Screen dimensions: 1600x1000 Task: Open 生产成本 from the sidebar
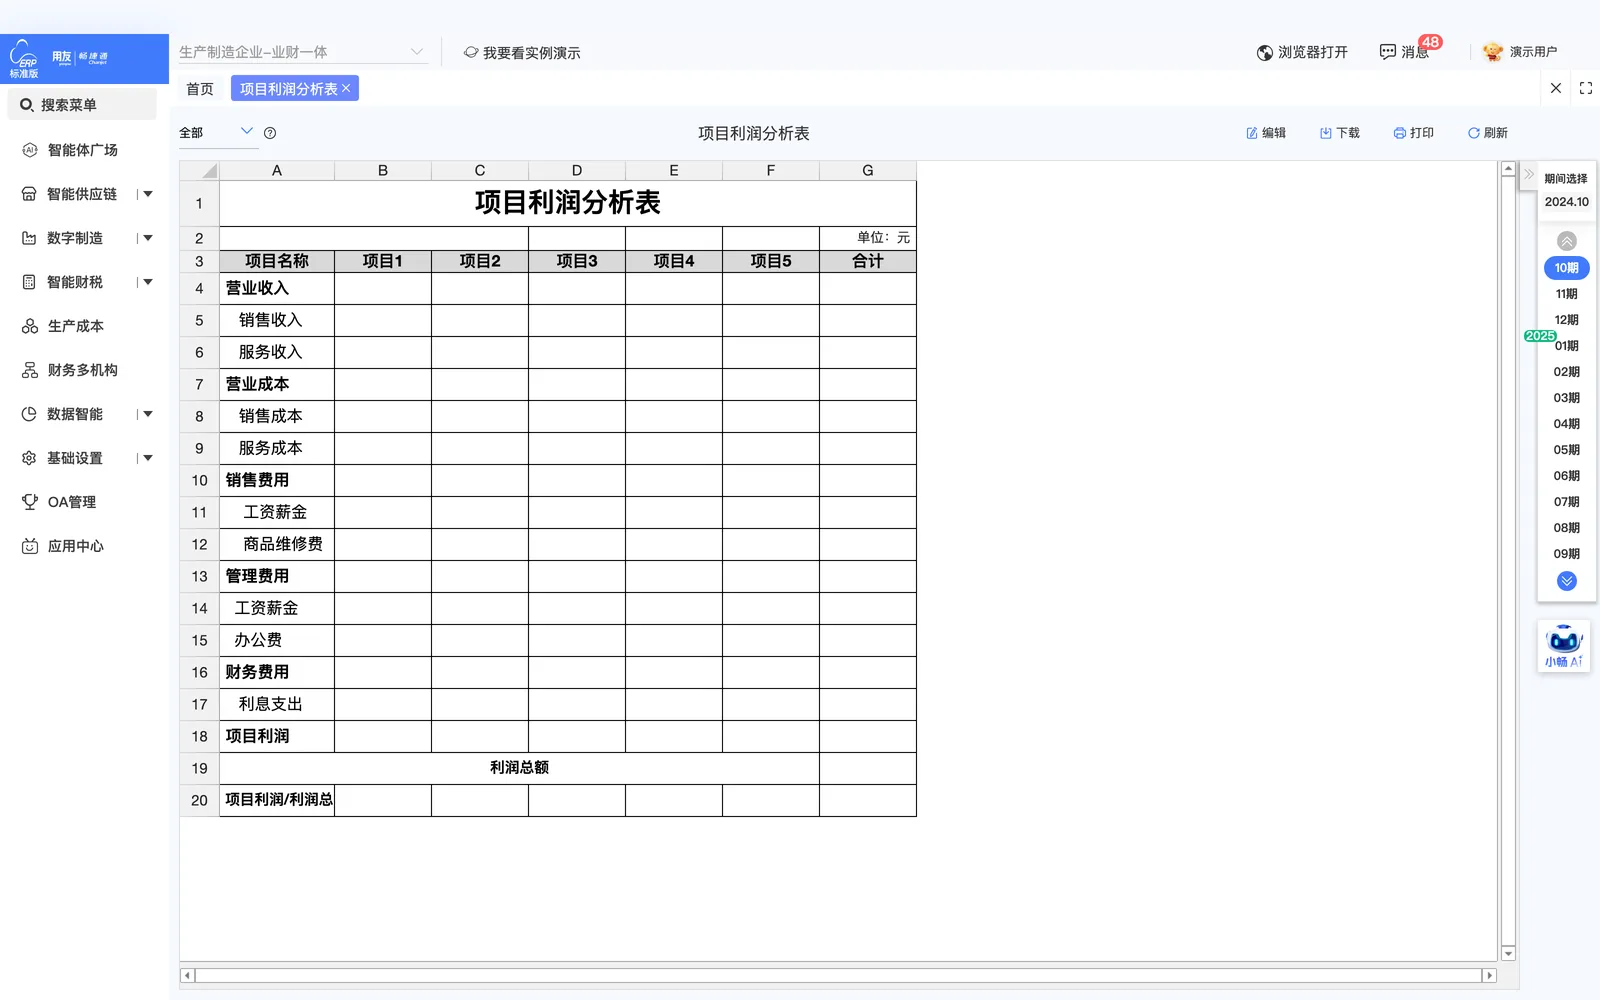[x=75, y=326]
